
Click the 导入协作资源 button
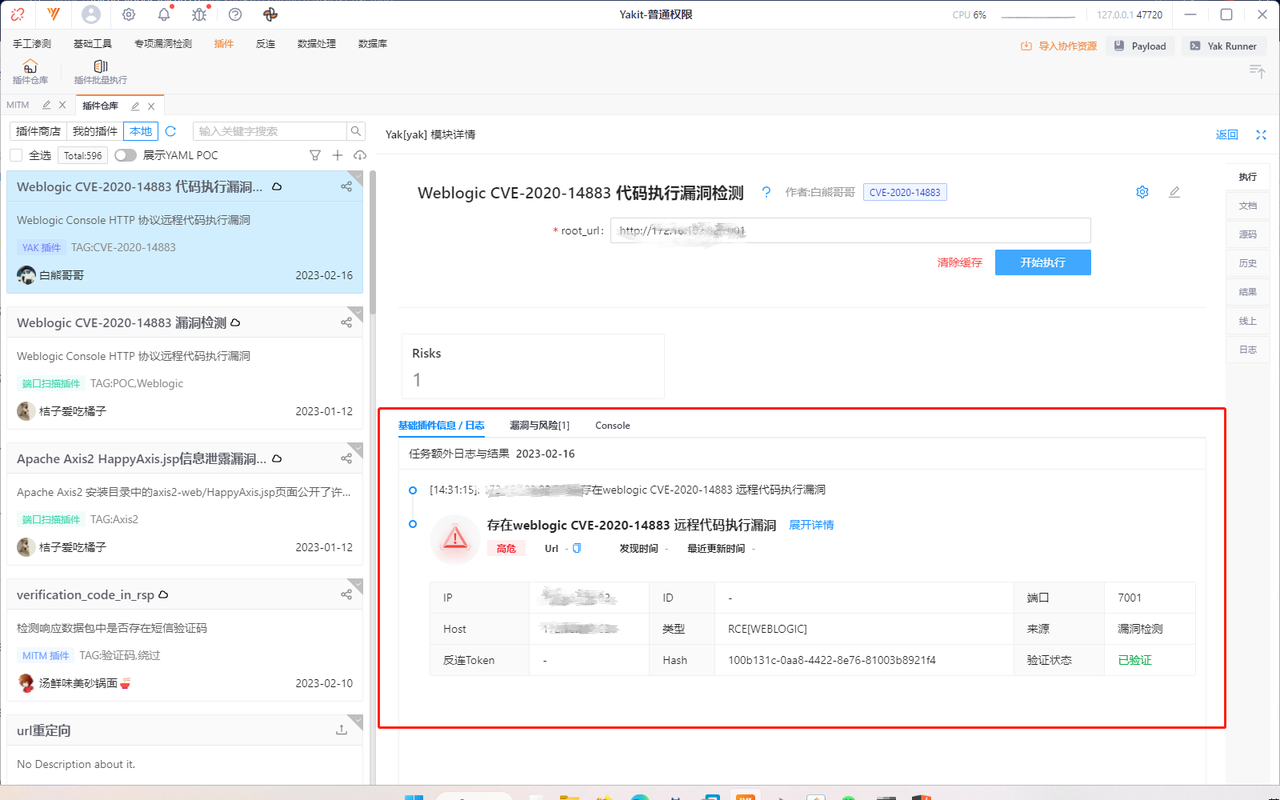coord(1059,46)
